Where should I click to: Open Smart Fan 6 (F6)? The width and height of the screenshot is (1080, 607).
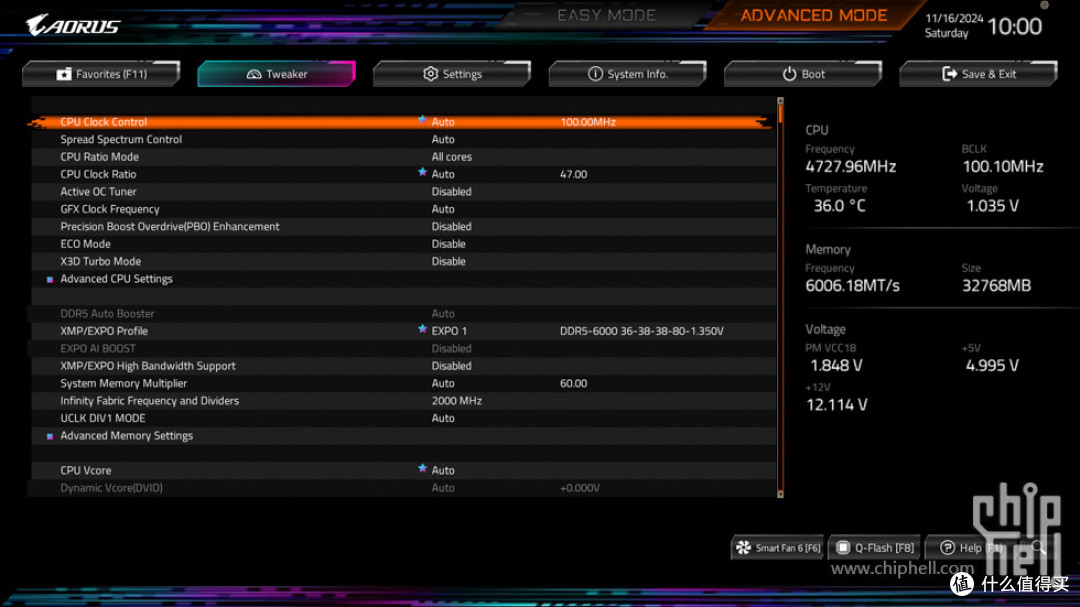coord(777,548)
